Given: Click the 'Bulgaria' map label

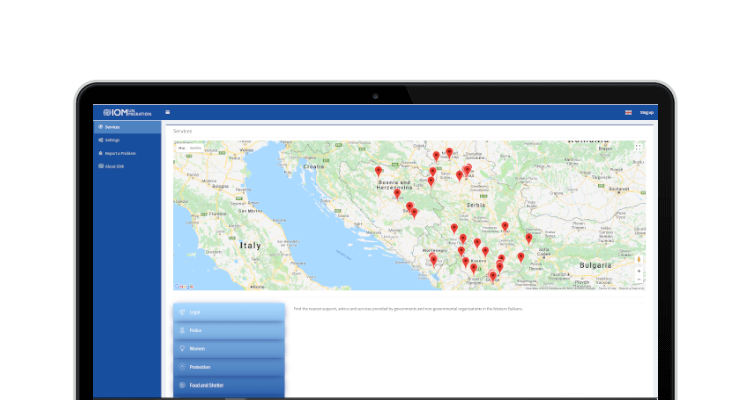Looking at the screenshot, I should (x=595, y=265).
